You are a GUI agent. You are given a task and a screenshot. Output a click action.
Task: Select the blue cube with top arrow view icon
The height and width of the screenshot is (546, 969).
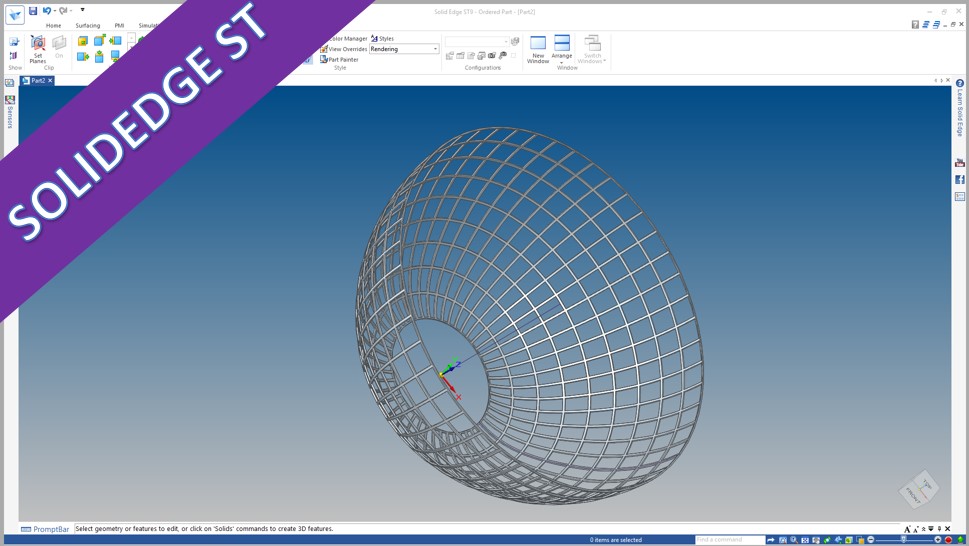(99, 41)
